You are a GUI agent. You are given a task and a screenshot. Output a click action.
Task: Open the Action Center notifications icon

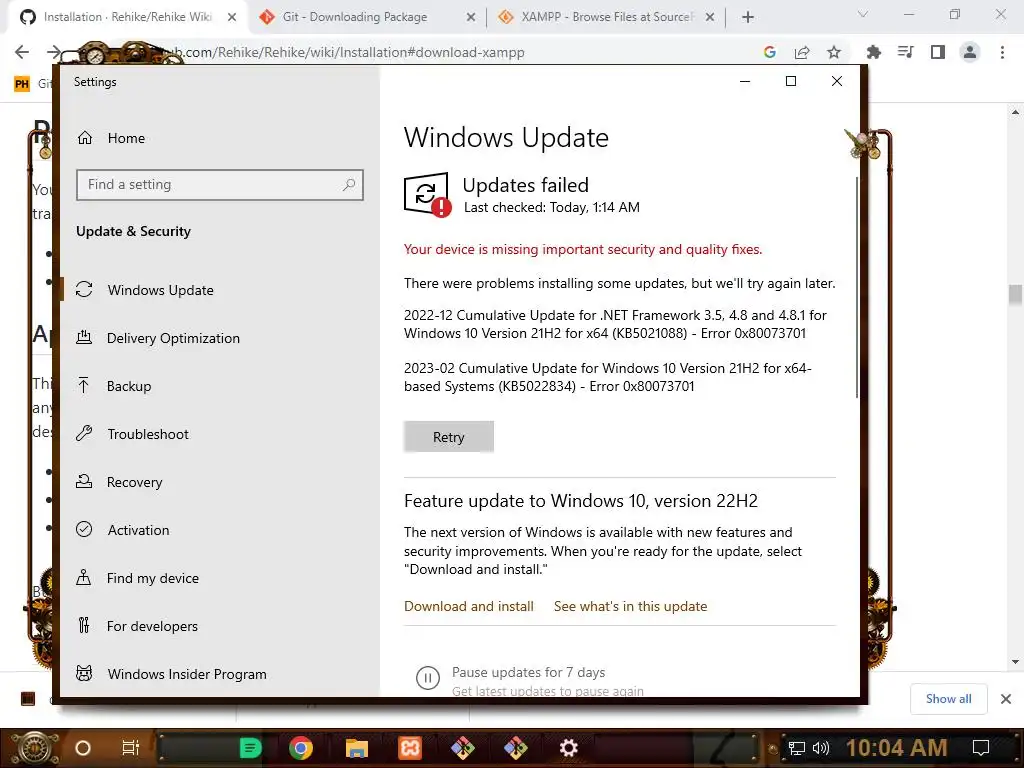click(981, 748)
